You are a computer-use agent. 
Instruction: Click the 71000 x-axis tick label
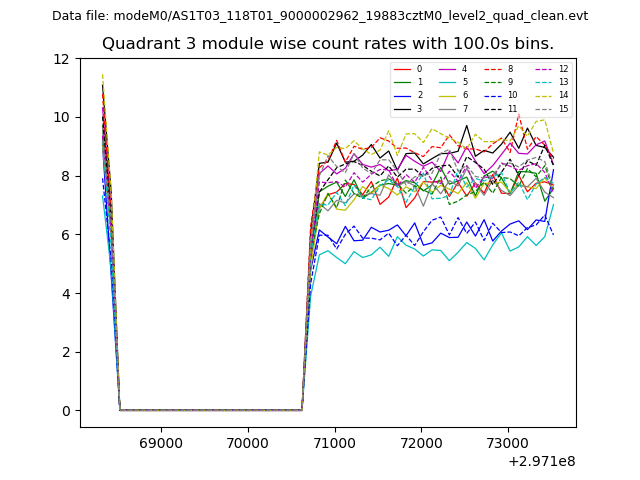(334, 442)
